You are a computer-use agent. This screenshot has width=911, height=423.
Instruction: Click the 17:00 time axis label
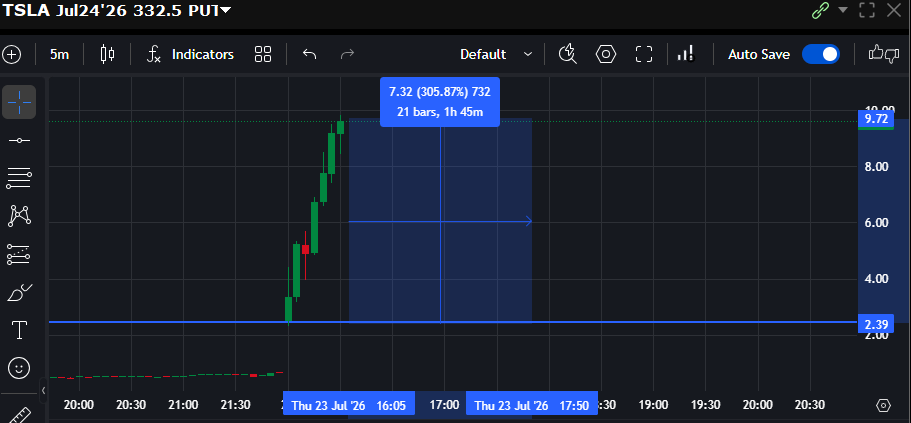[x=444, y=405]
